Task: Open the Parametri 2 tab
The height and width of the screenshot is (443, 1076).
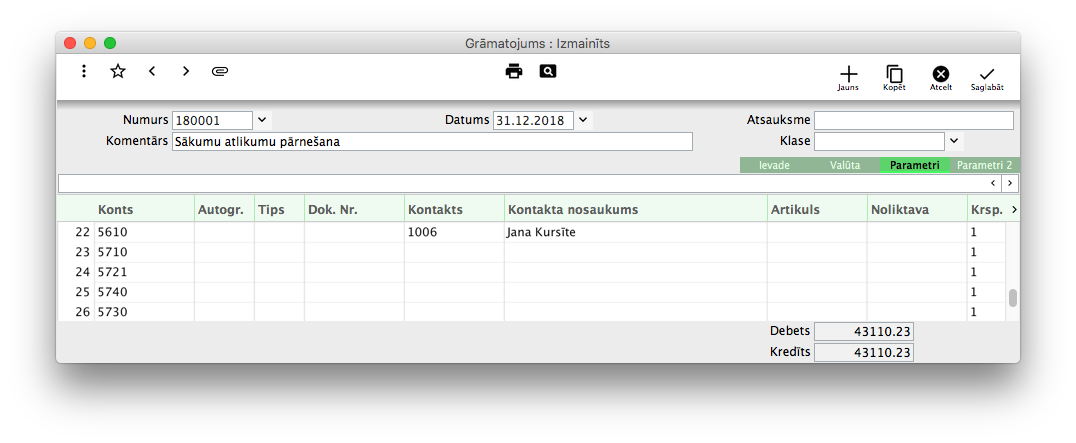Action: click(984, 165)
